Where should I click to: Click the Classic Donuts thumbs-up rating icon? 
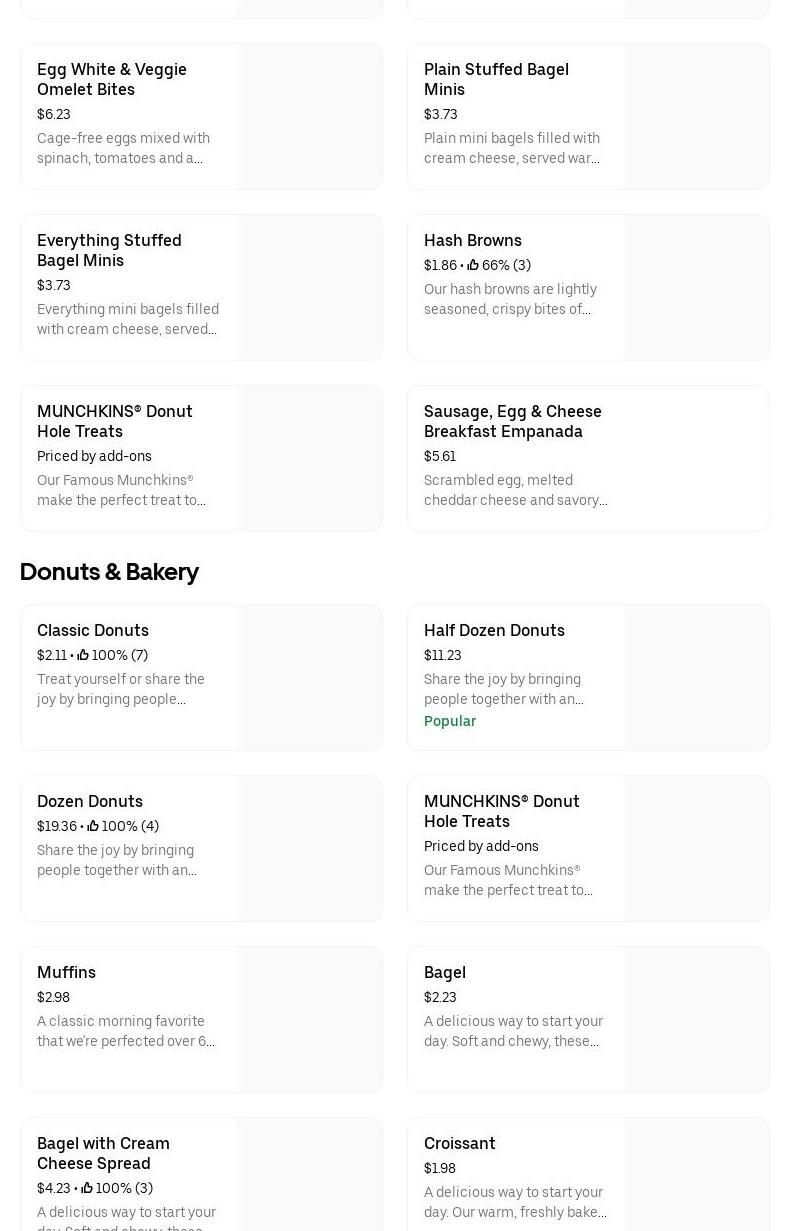pos(83,655)
